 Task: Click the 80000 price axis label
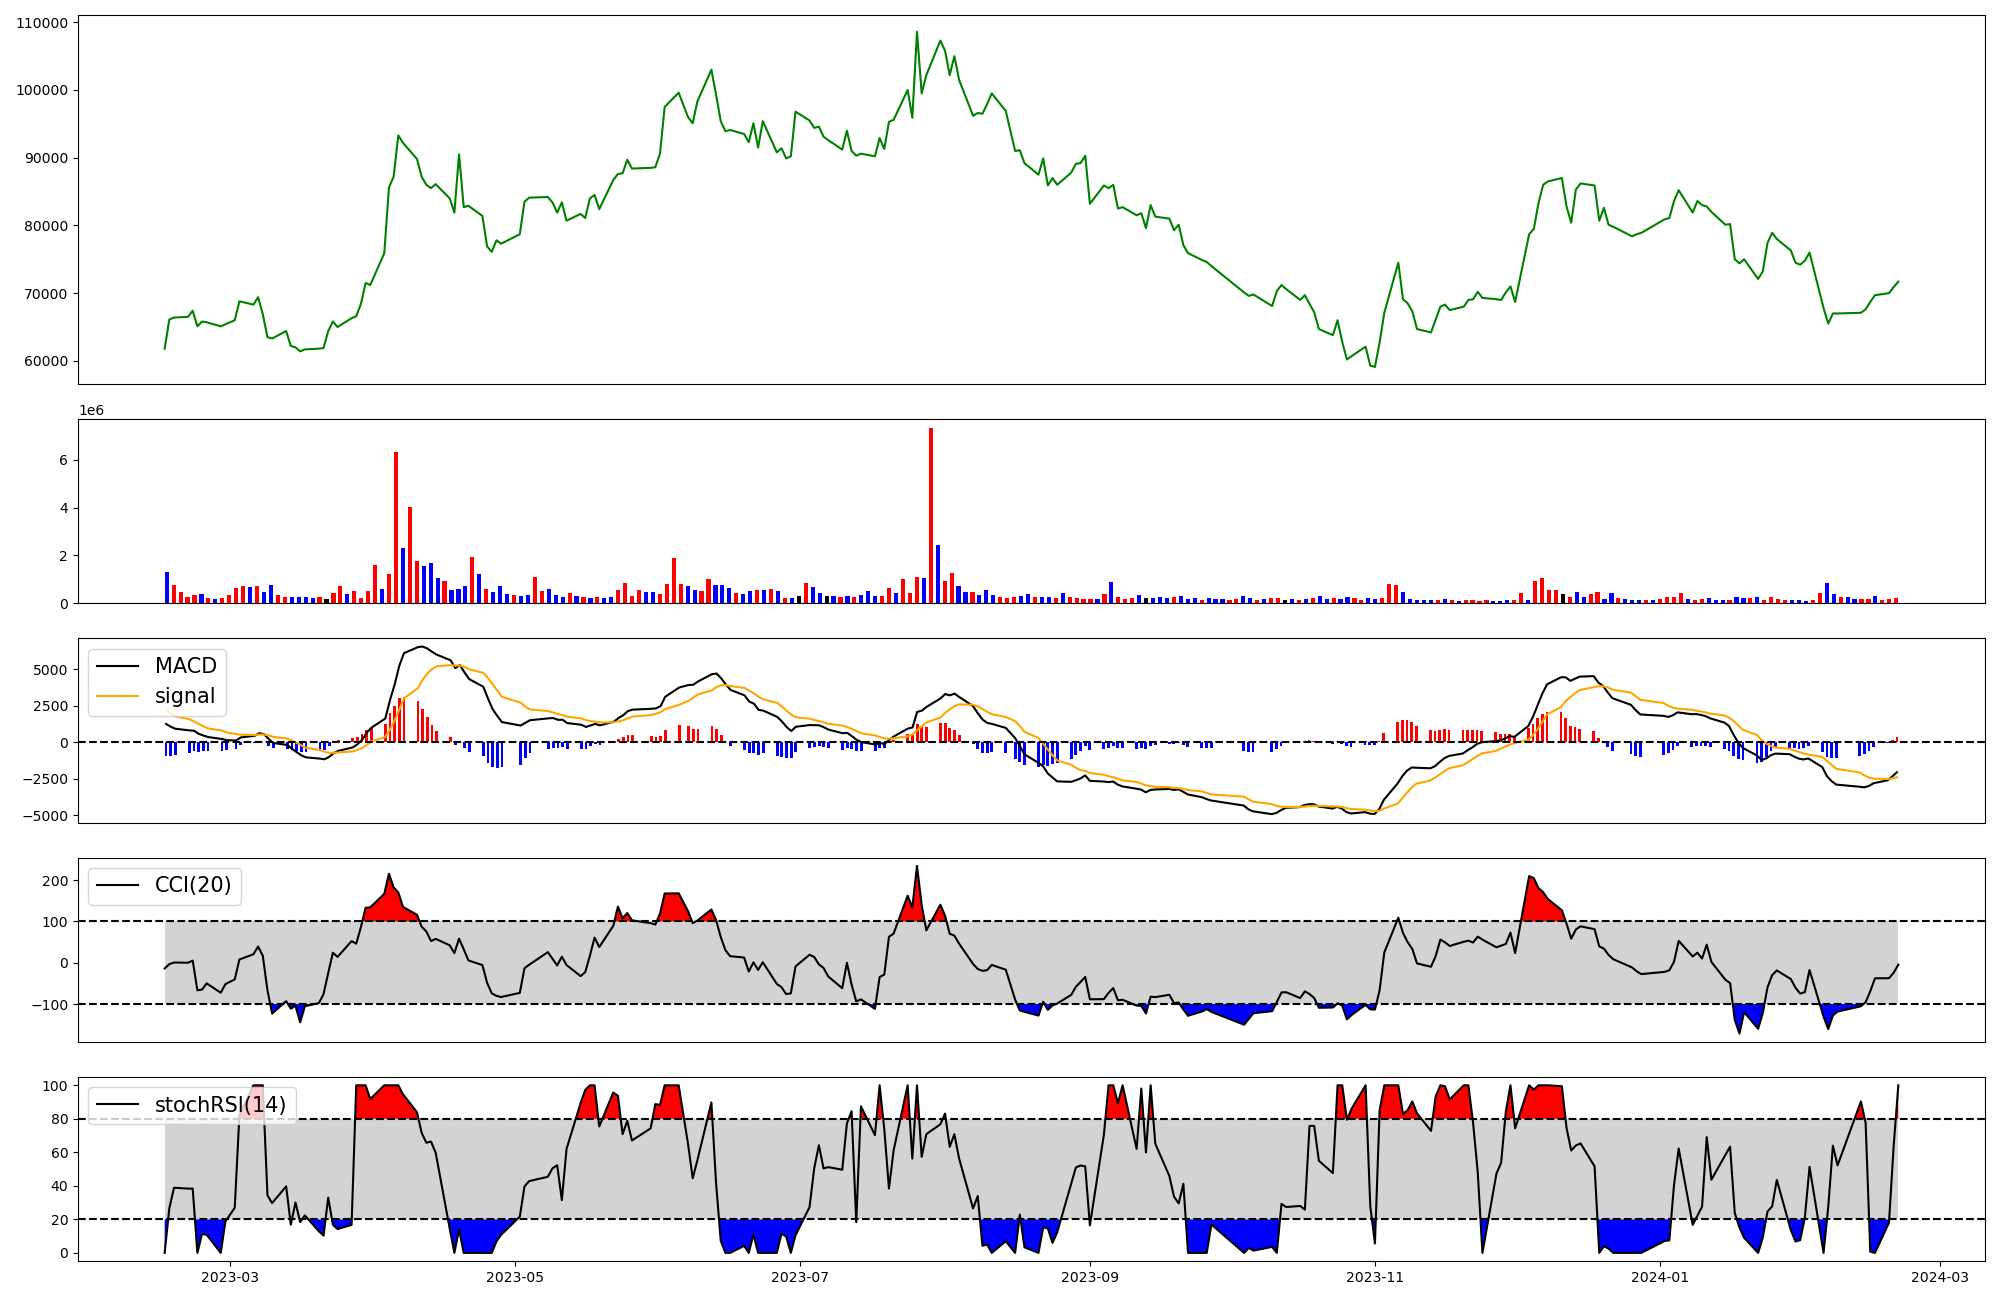(46, 226)
